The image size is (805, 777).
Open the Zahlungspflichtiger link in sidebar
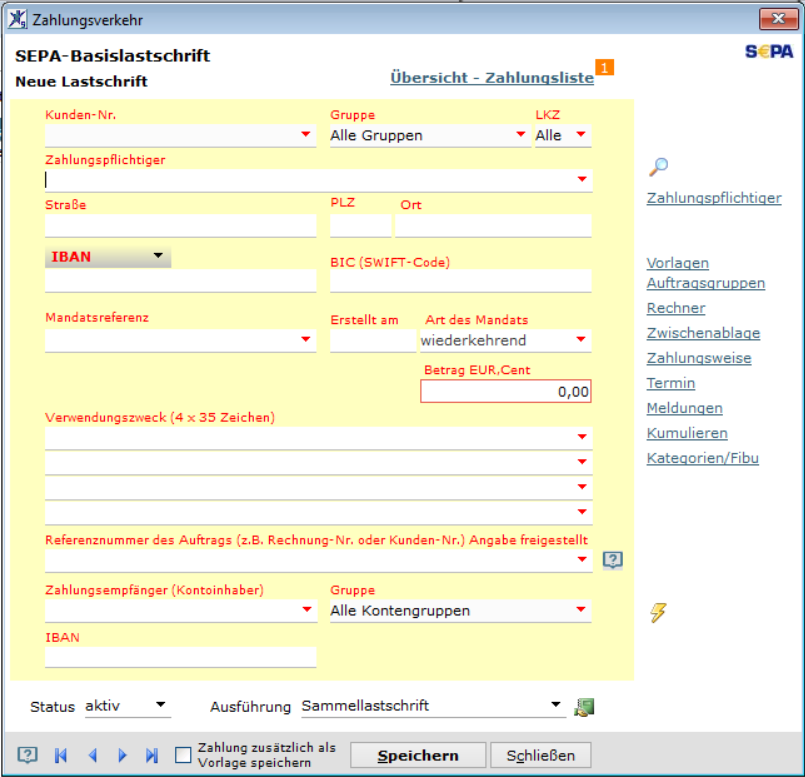pyautogui.click(x=714, y=198)
